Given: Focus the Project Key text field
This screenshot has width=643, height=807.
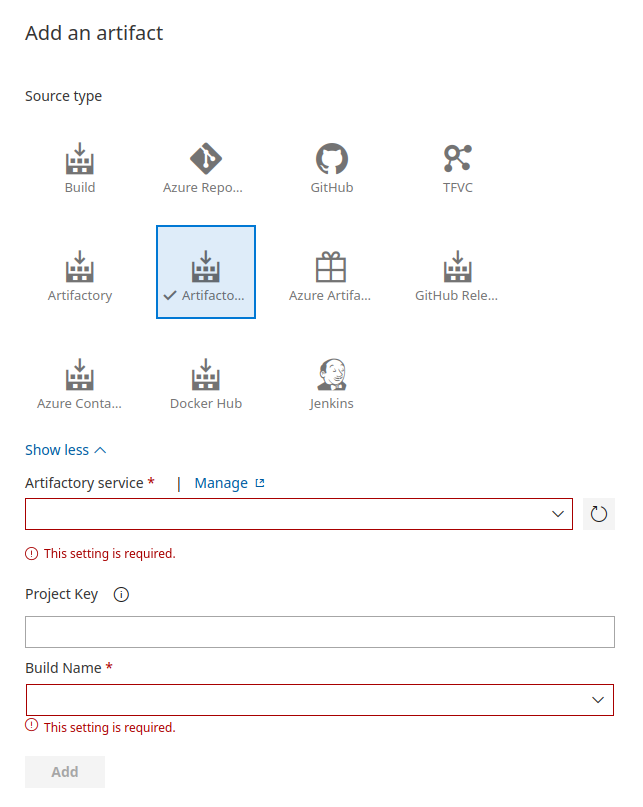Looking at the screenshot, I should click(x=319, y=632).
